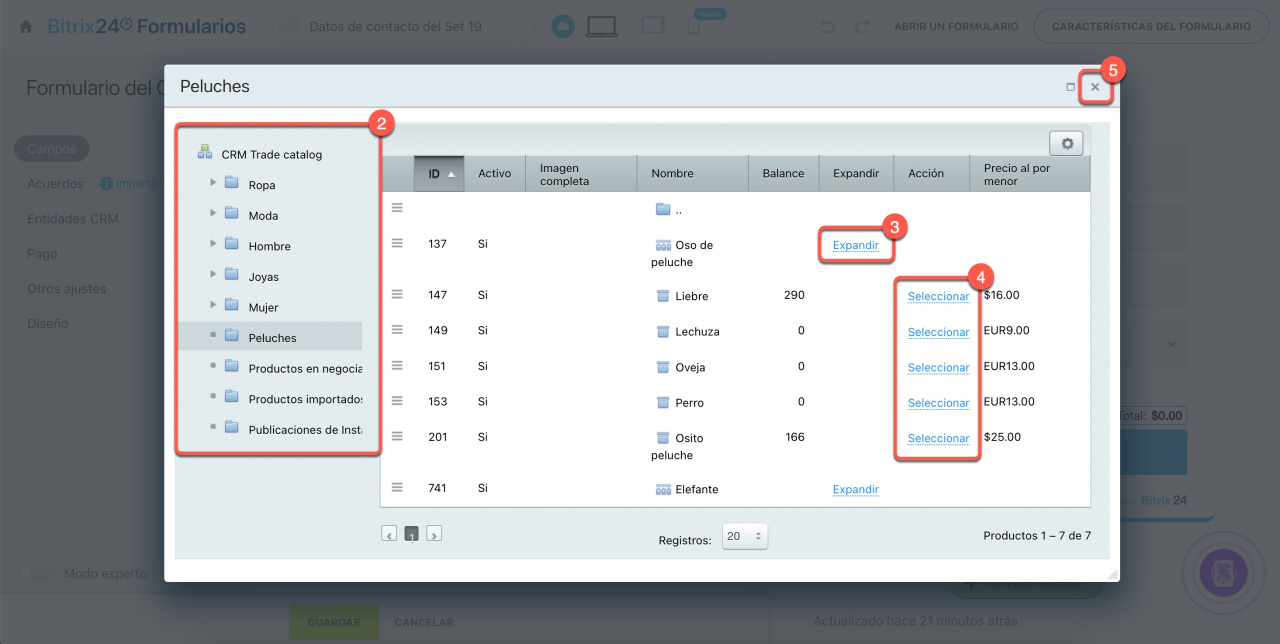Open the Registros per-page dropdown
The width and height of the screenshot is (1280, 644).
tap(745, 536)
